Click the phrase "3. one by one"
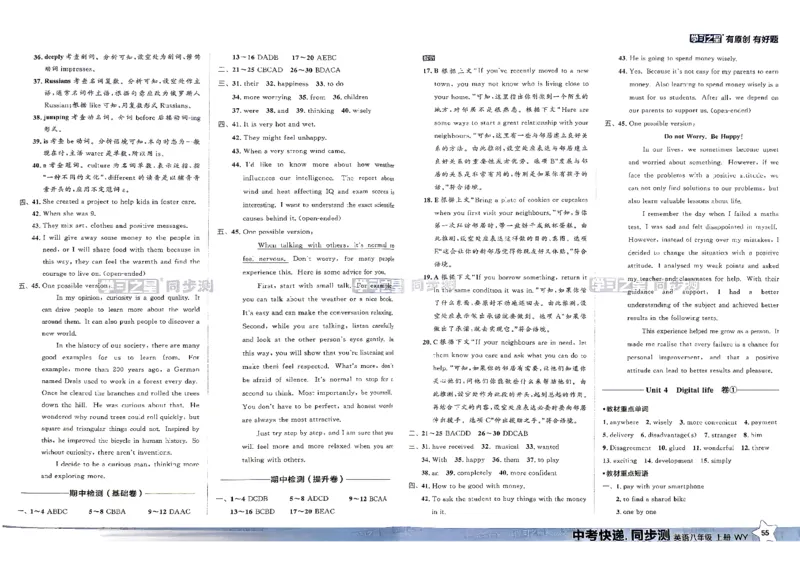800x566 pixels. tap(636, 511)
